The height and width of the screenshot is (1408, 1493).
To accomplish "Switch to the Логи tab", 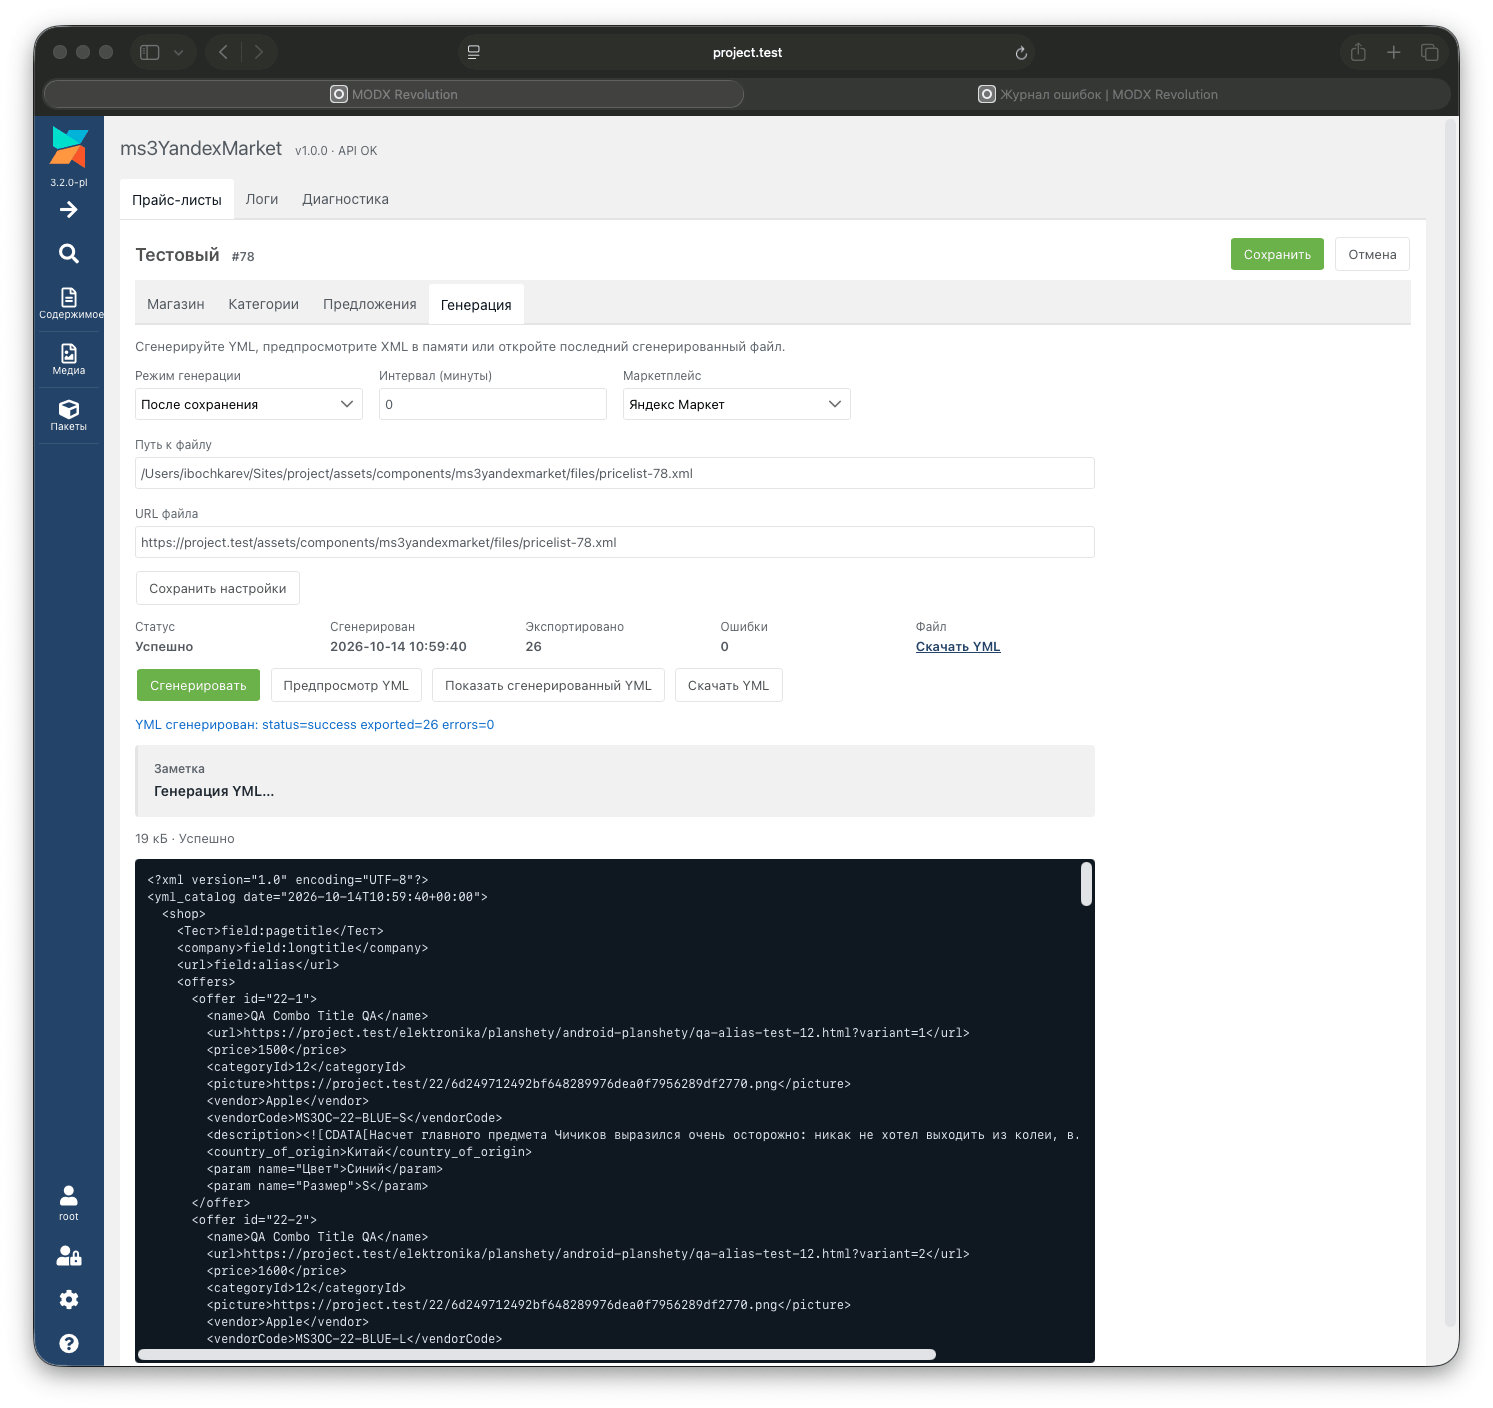I will point(262,199).
